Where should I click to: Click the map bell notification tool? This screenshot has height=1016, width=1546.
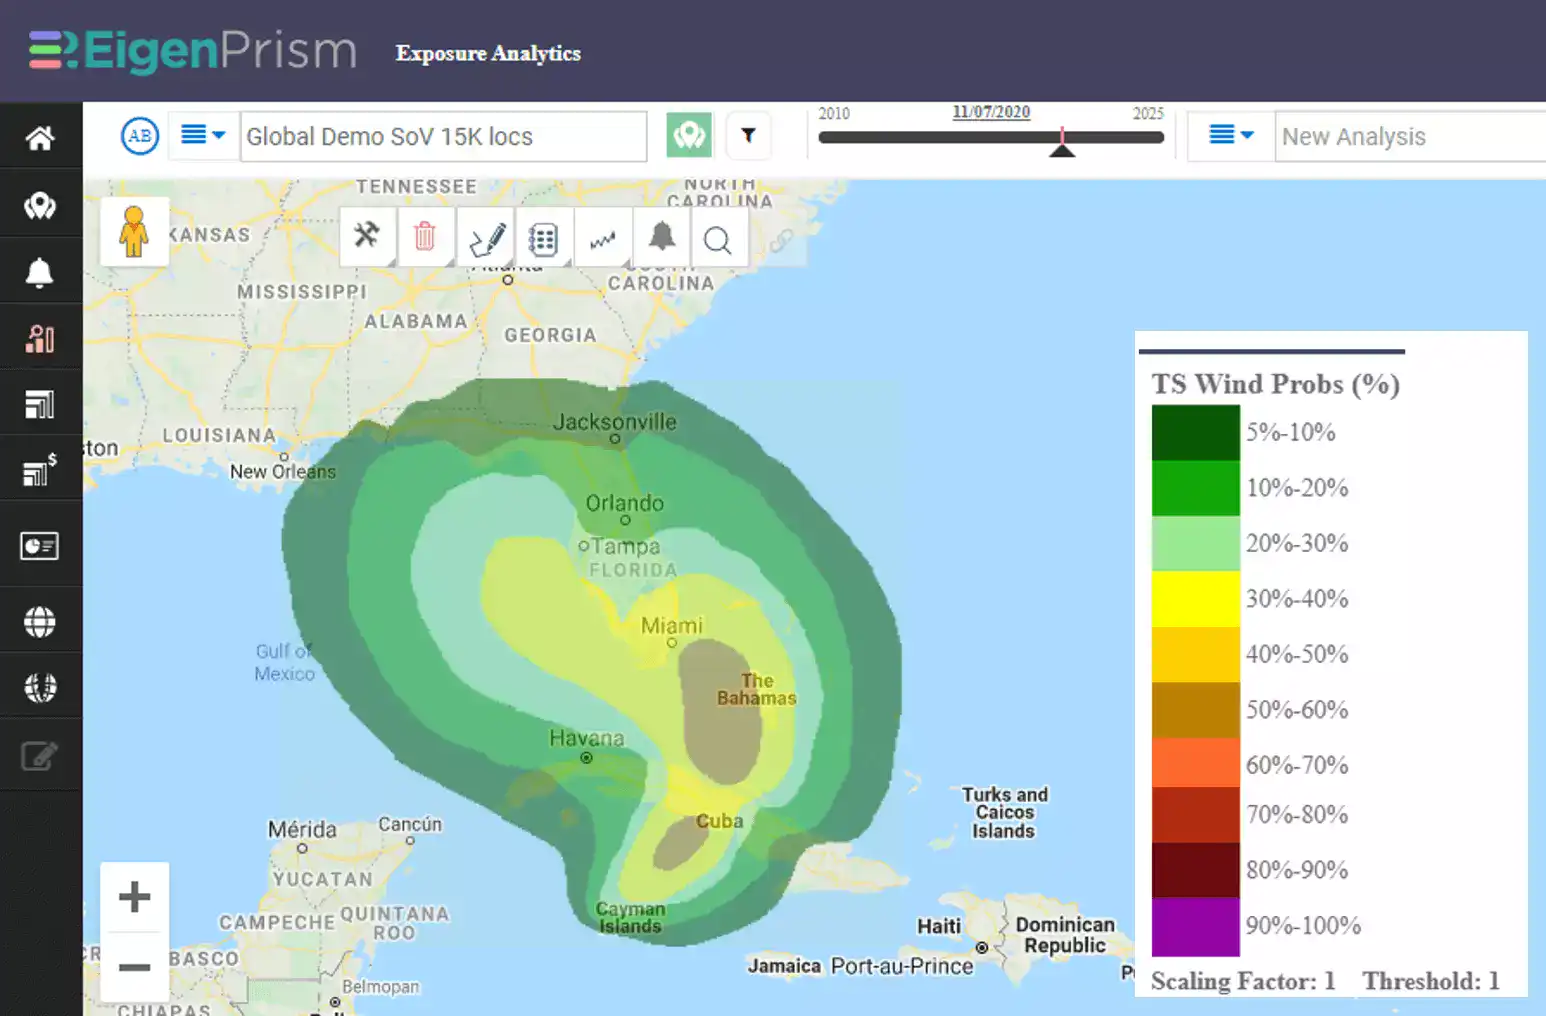point(661,237)
